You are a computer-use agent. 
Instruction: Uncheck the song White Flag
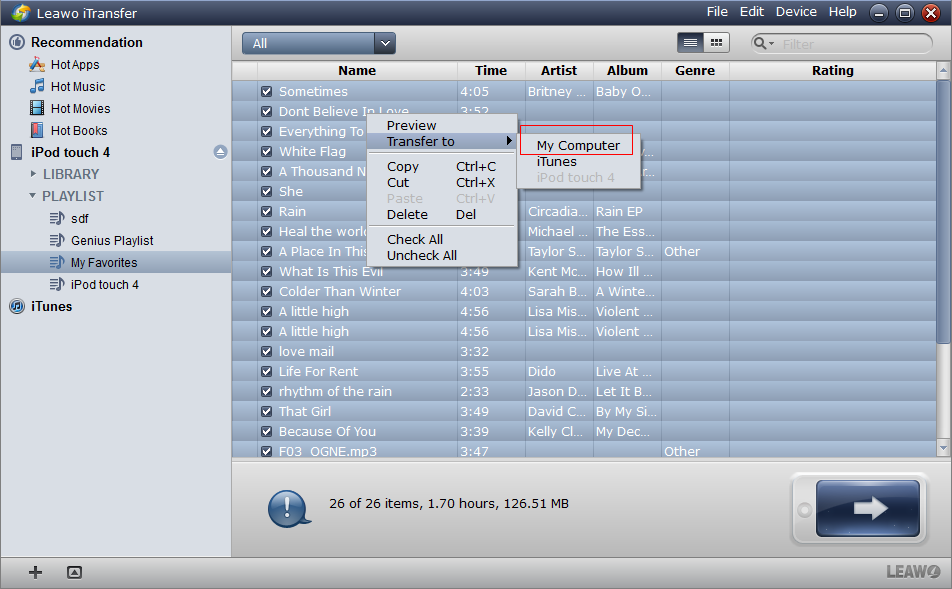pyautogui.click(x=267, y=152)
